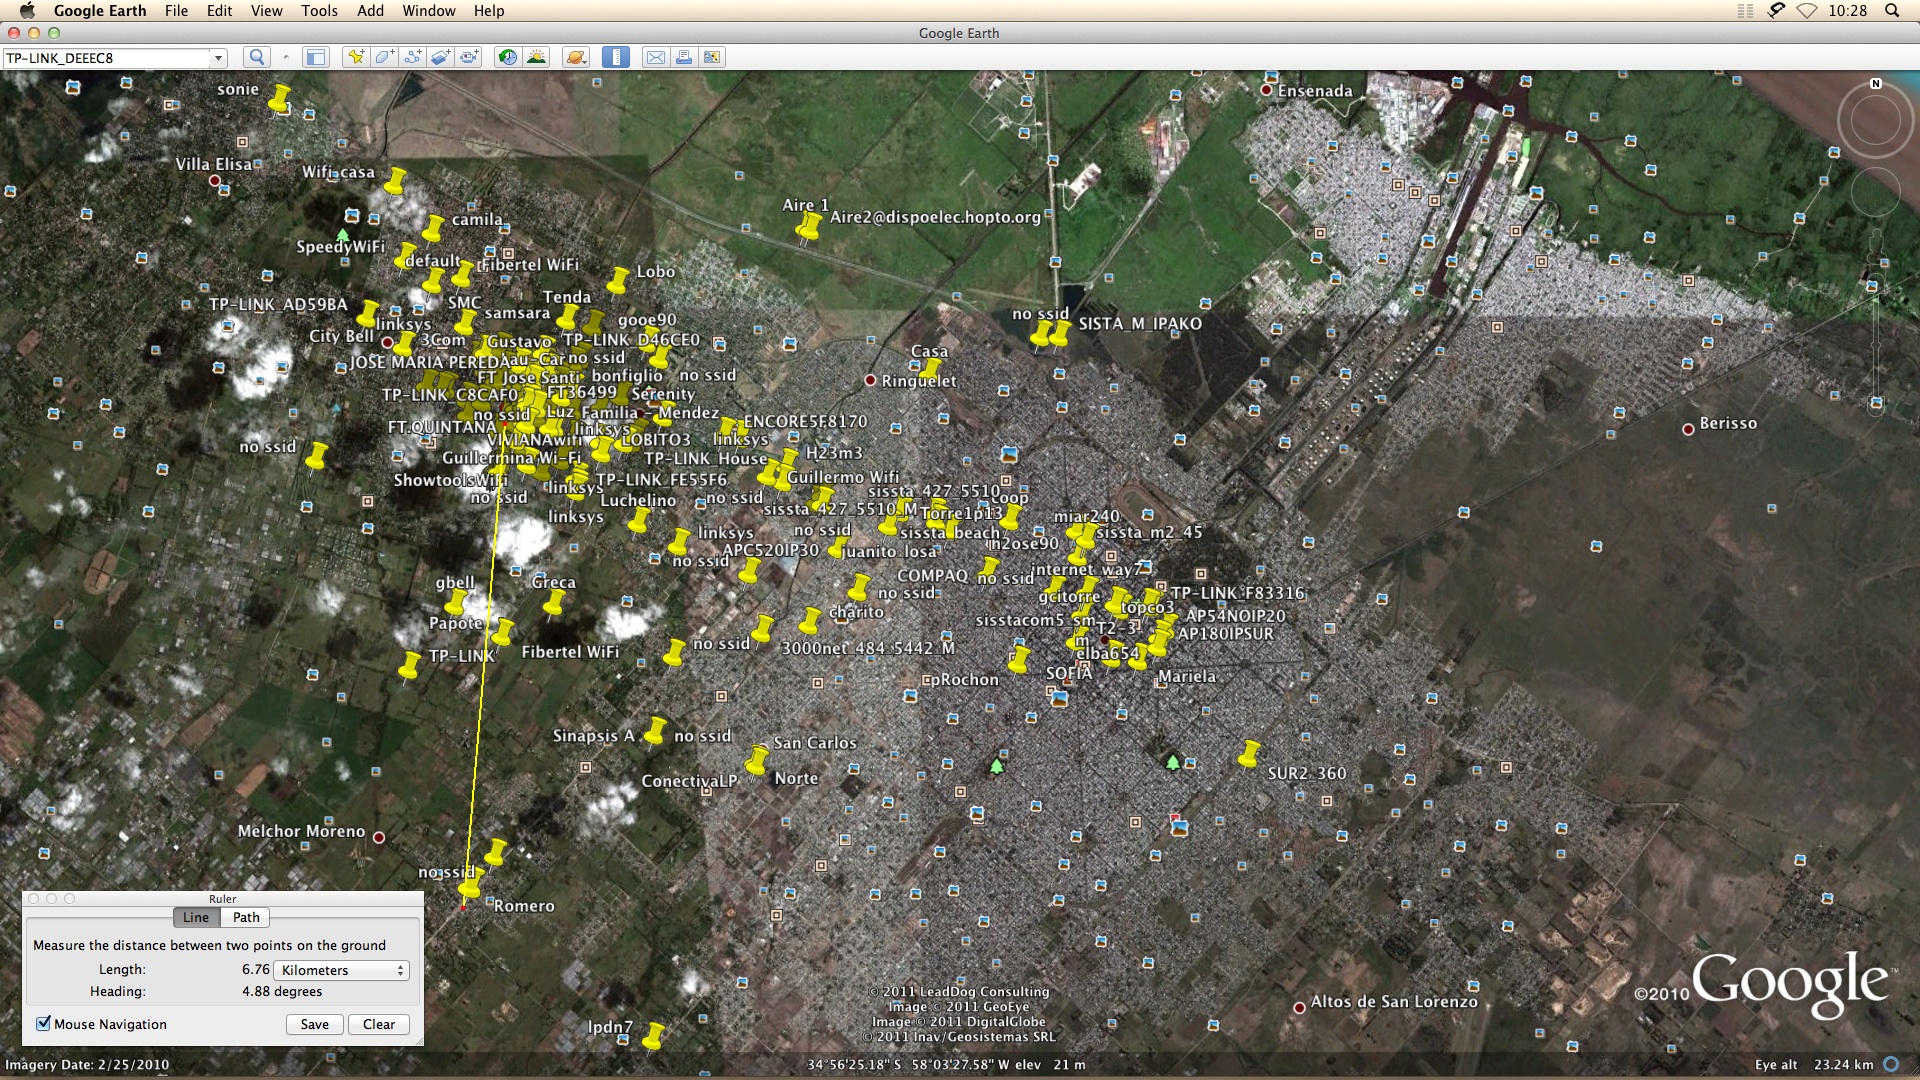Click the Email envelope icon
The width and height of the screenshot is (1920, 1080).
[655, 57]
